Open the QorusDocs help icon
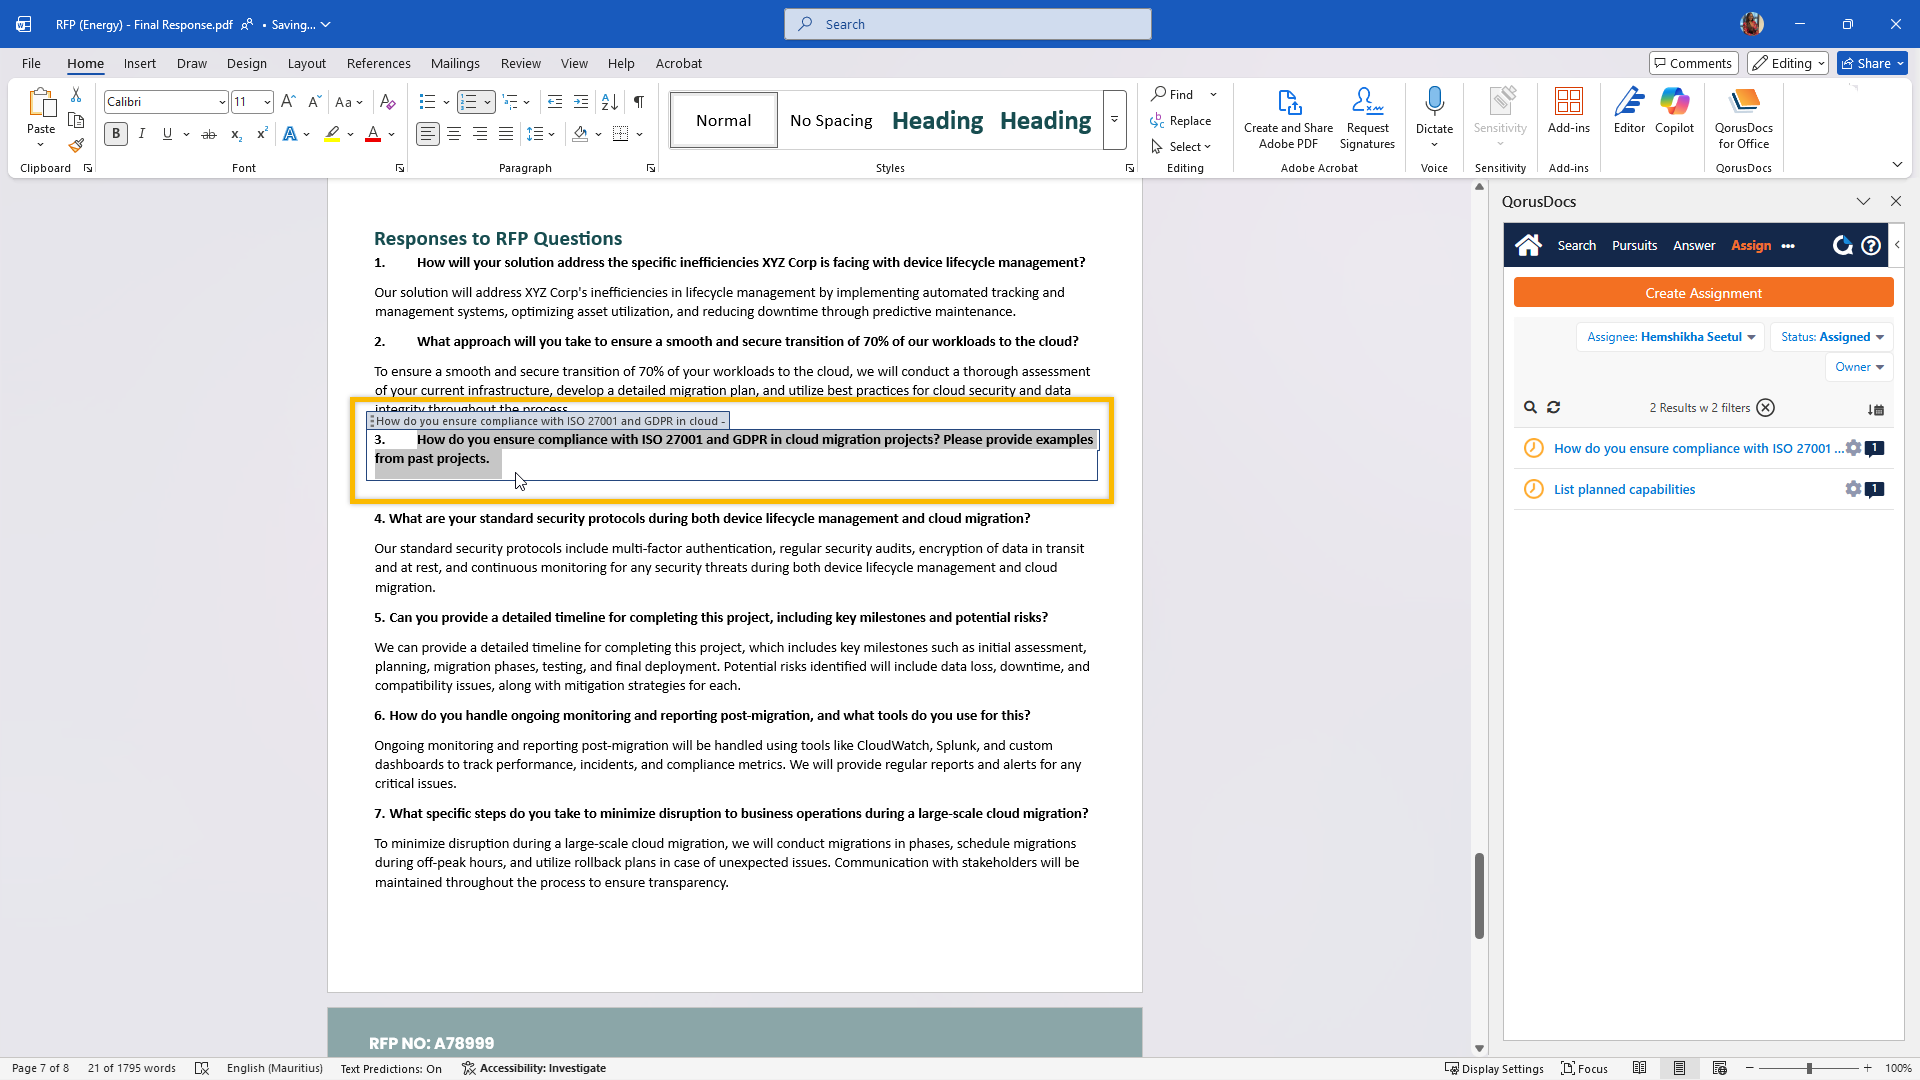Viewport: 1920px width, 1080px height. [1871, 245]
